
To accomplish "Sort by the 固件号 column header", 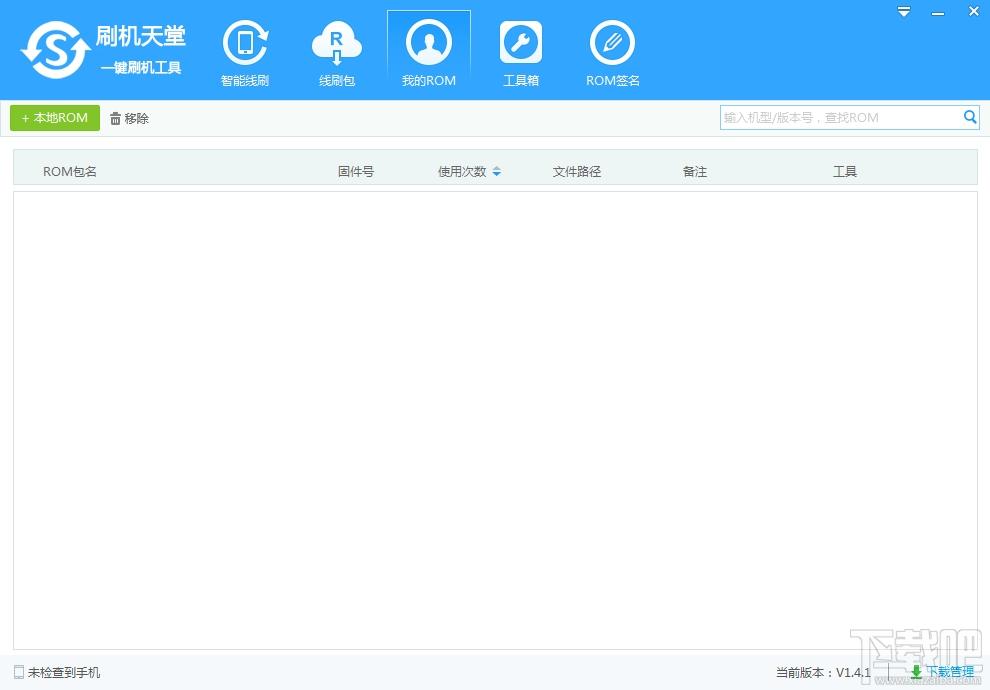I will pyautogui.click(x=356, y=172).
